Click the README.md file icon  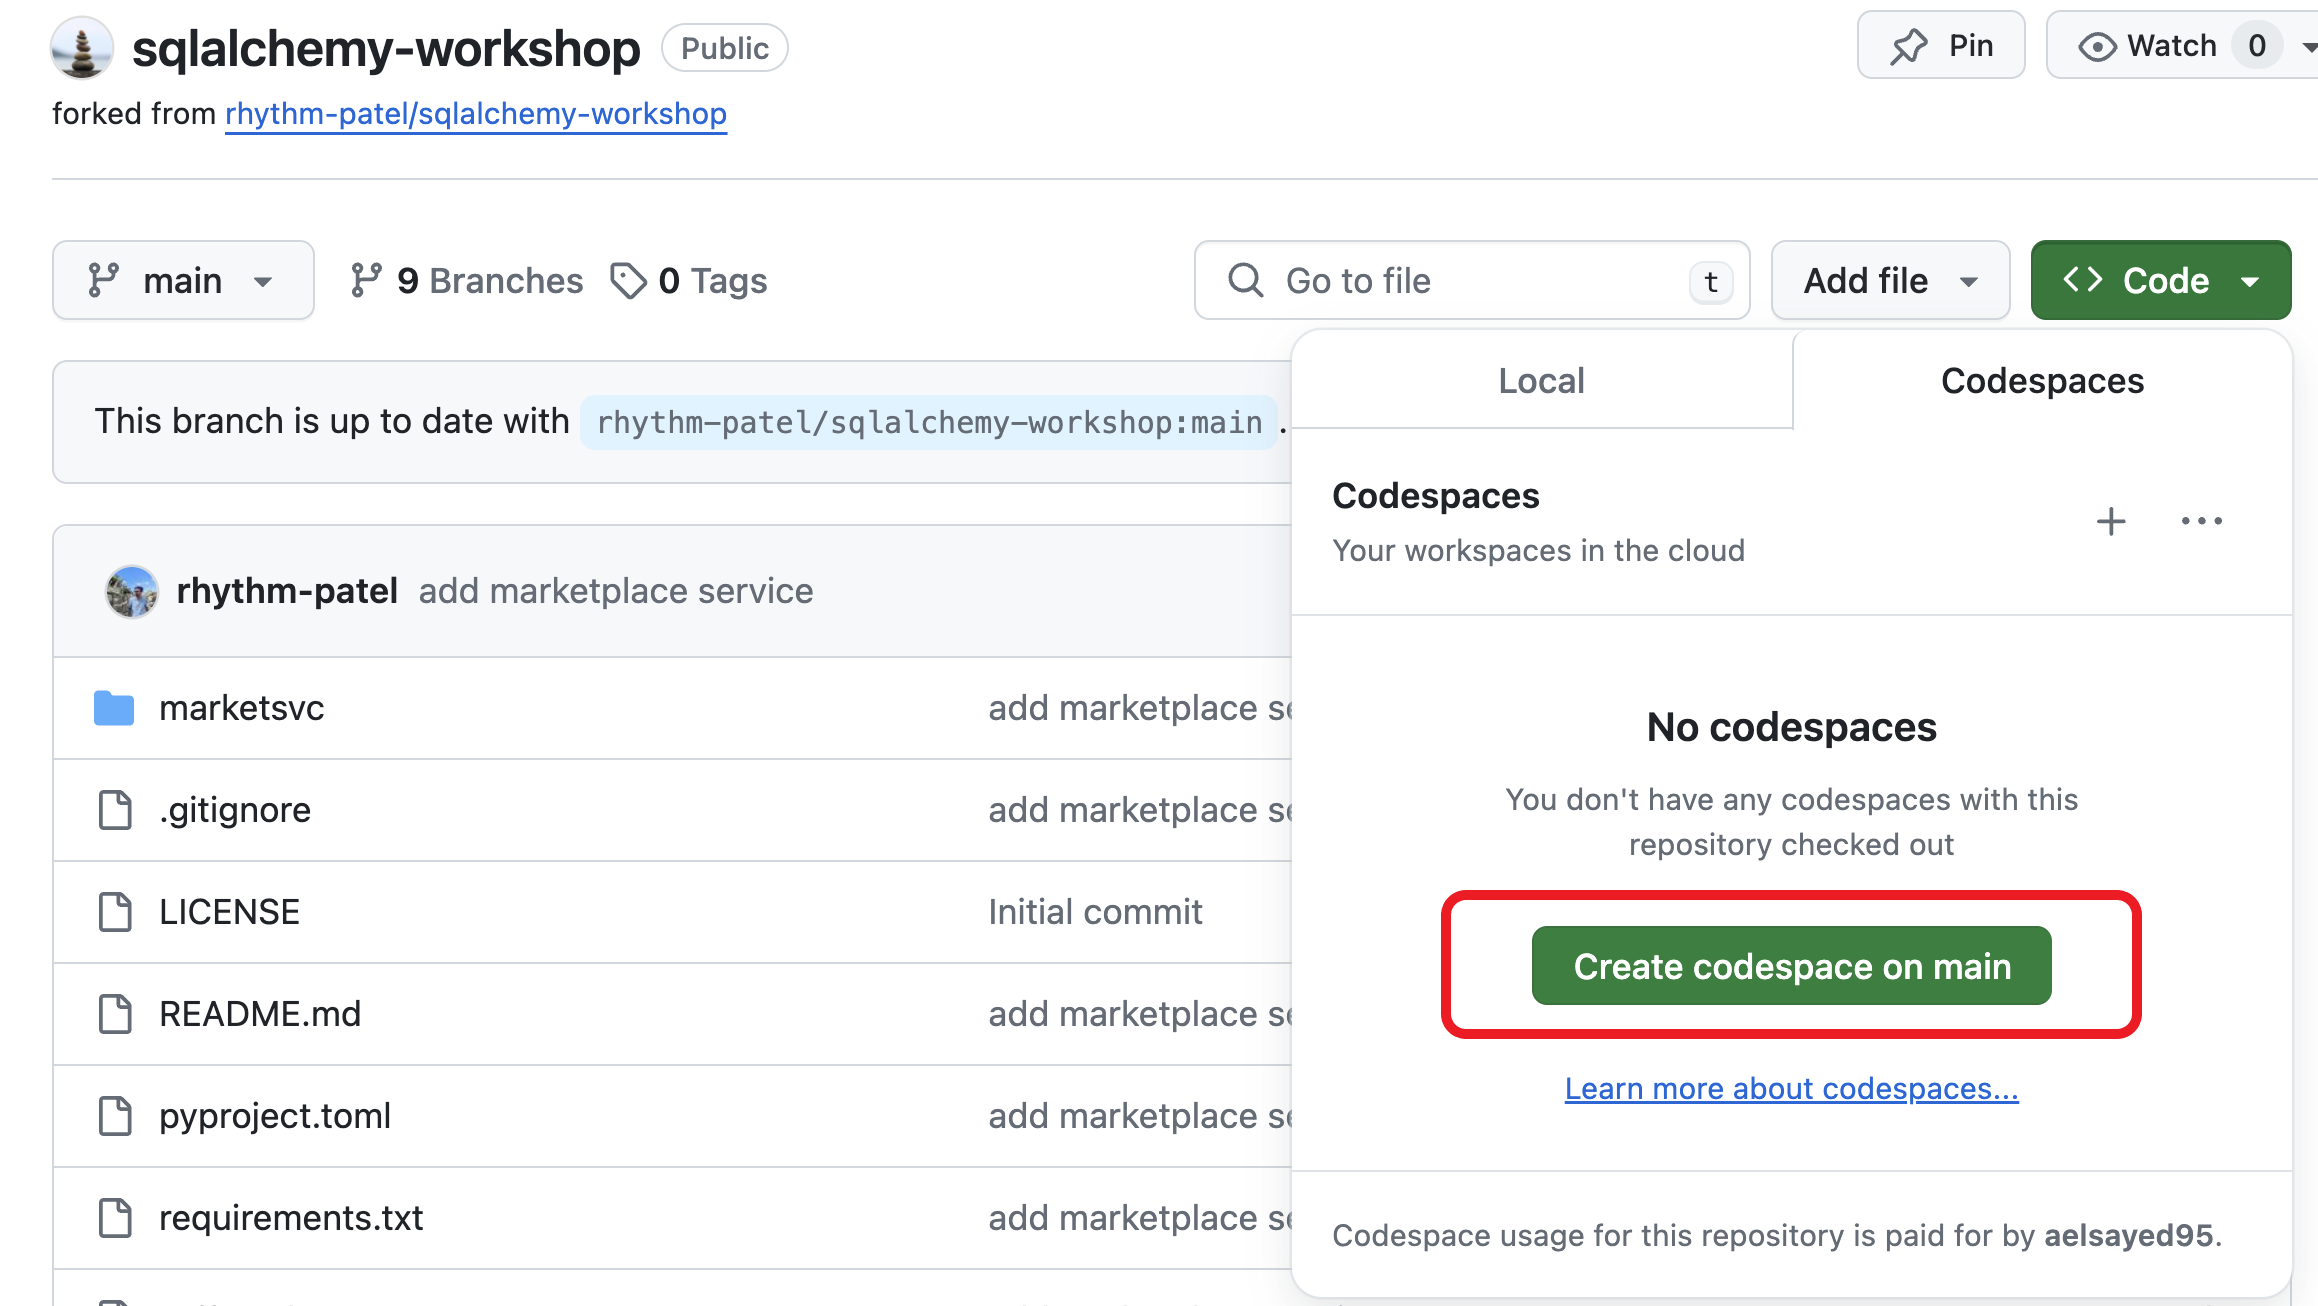pos(115,1014)
